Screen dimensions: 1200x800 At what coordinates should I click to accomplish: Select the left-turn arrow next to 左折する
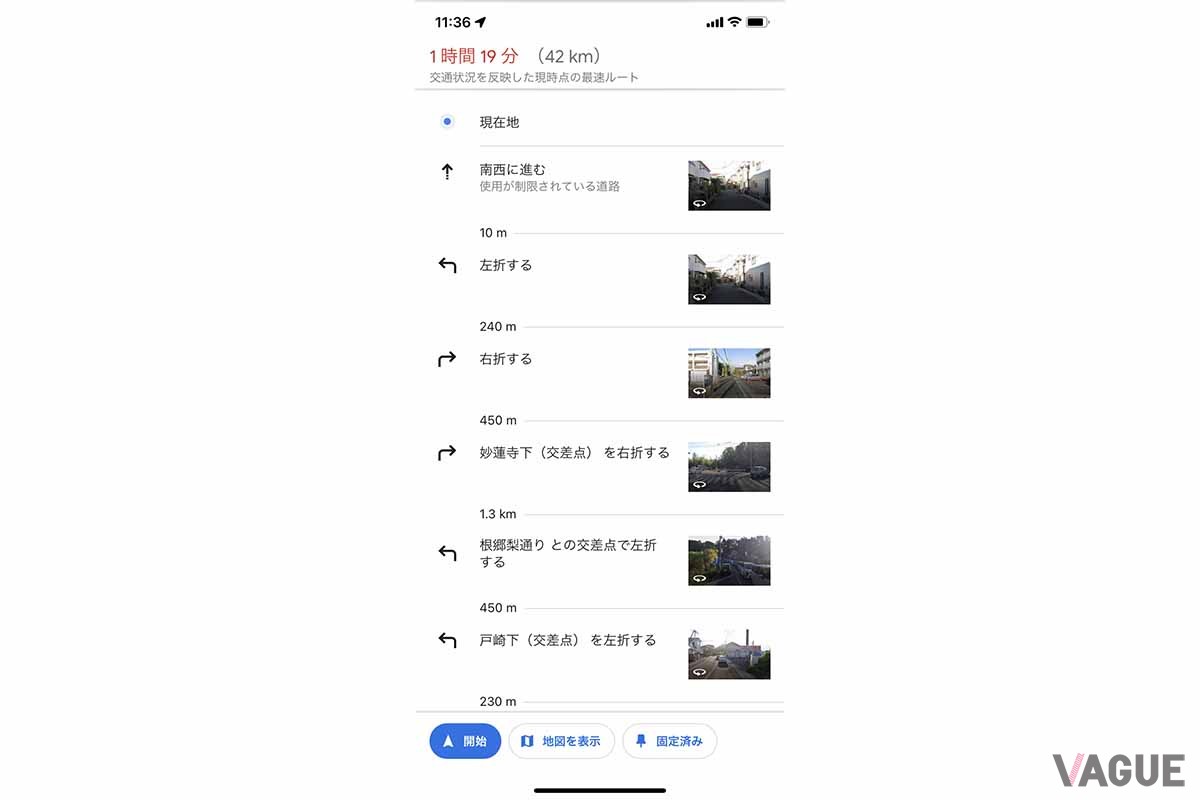pos(447,265)
